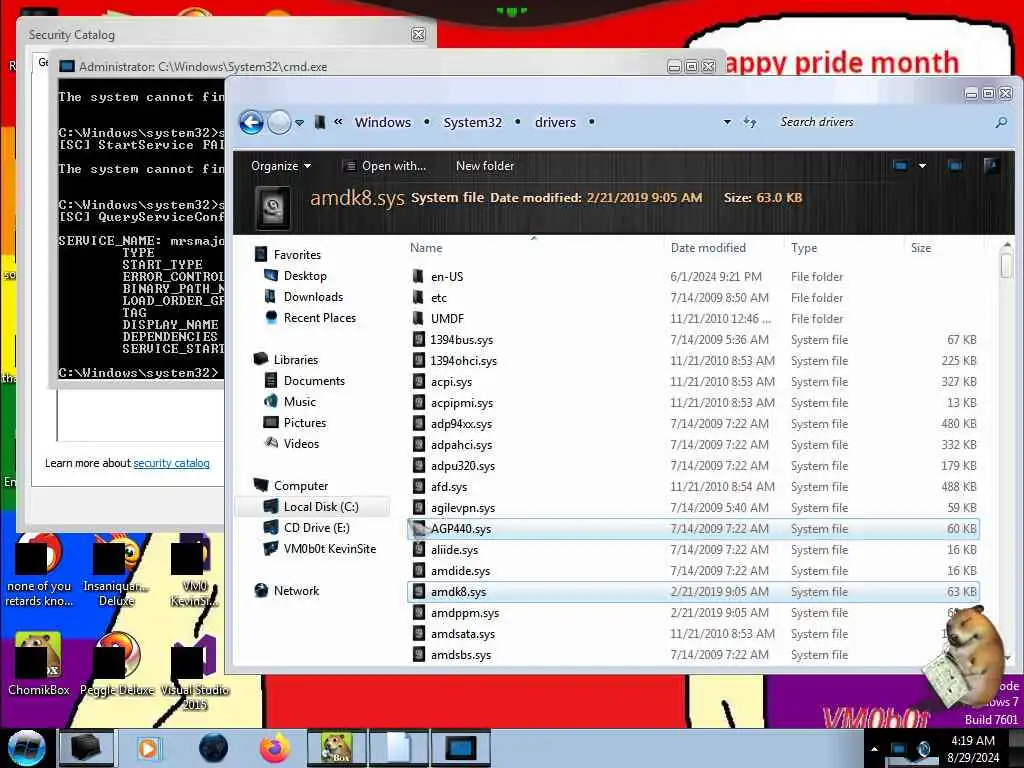Open the Organize menu
Image resolution: width=1024 pixels, height=768 pixels.
(281, 166)
